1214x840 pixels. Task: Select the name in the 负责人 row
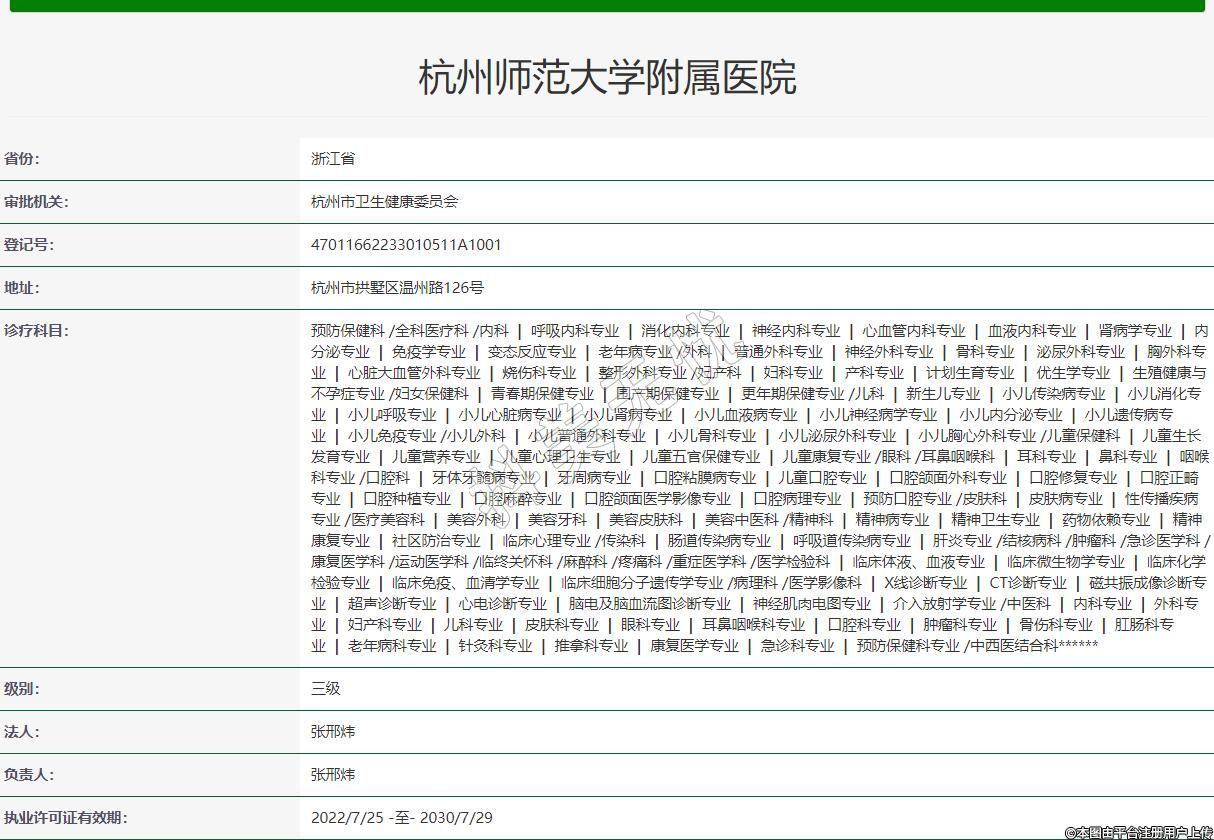tap(333, 774)
